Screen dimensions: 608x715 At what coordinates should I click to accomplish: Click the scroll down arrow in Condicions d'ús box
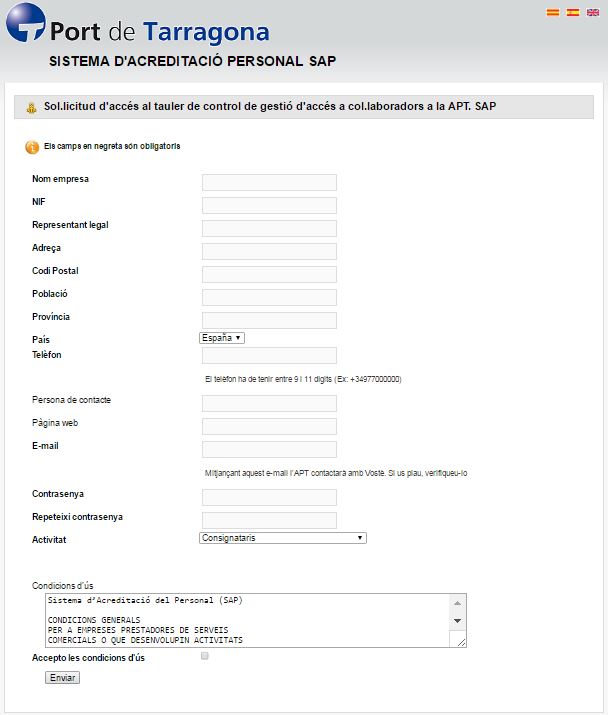(x=457, y=621)
